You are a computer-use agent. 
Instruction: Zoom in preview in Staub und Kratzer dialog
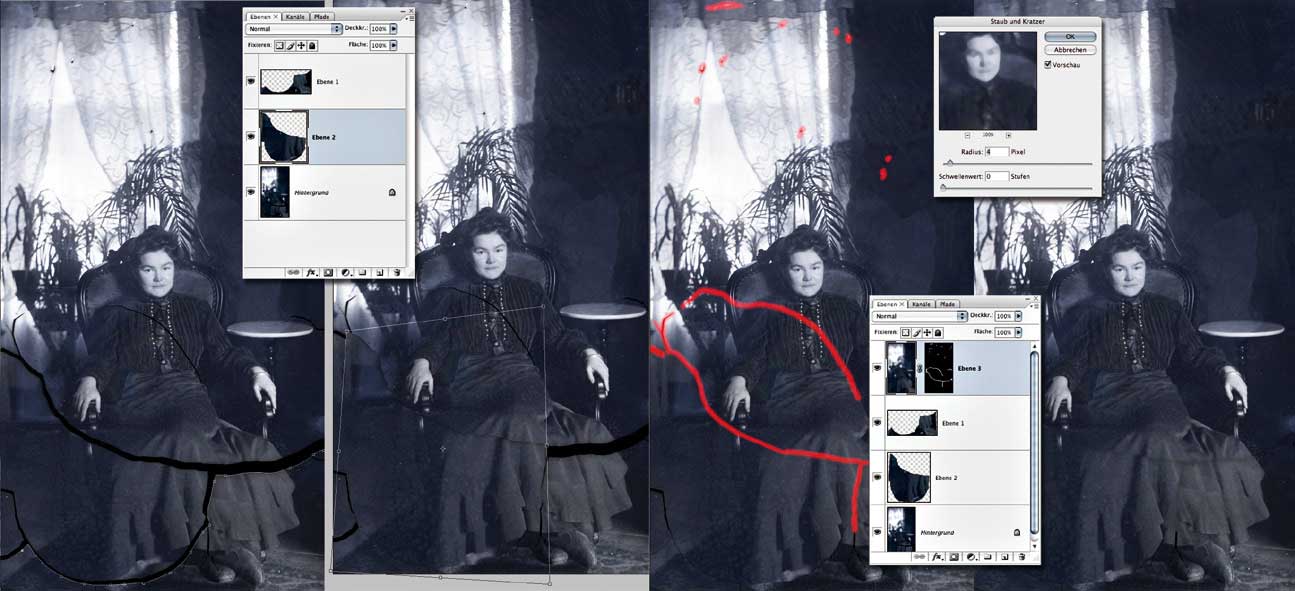[1008, 135]
